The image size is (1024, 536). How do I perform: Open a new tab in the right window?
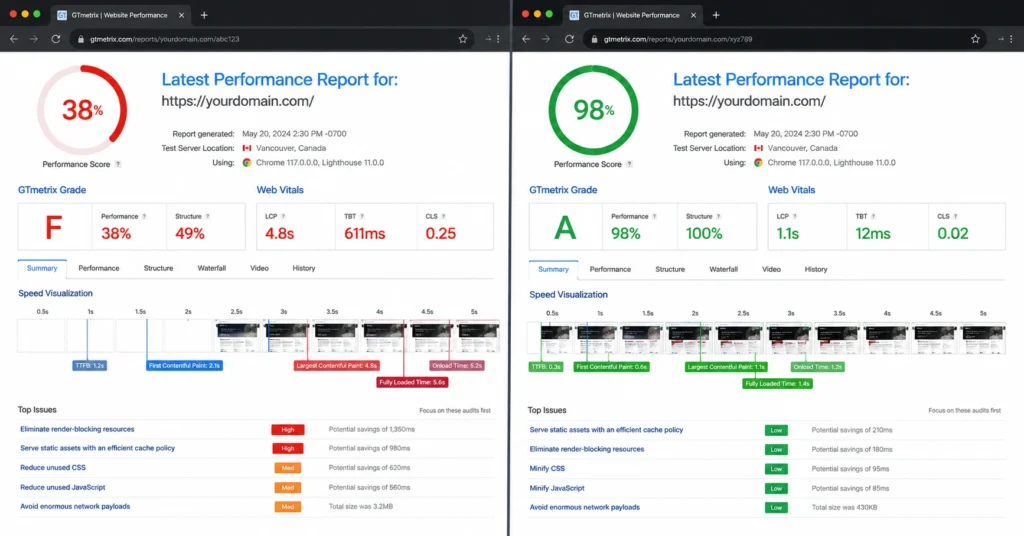click(x=716, y=15)
